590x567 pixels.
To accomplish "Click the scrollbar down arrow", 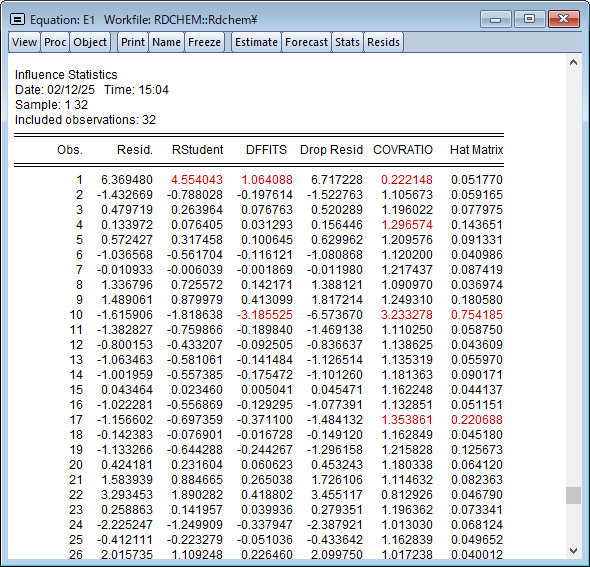I will 573,551.
